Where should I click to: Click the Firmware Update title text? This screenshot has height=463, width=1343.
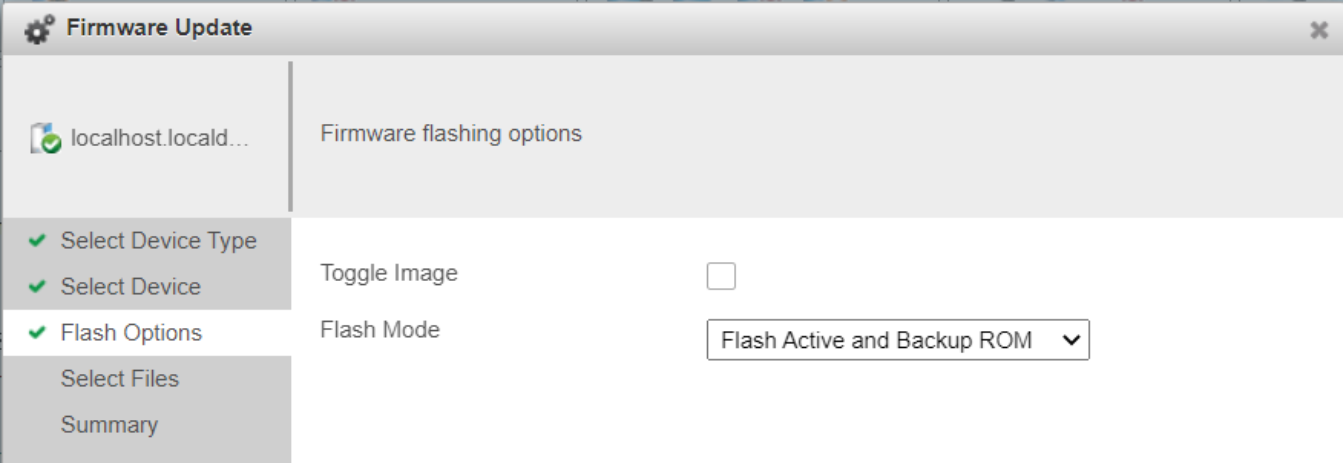point(159,28)
